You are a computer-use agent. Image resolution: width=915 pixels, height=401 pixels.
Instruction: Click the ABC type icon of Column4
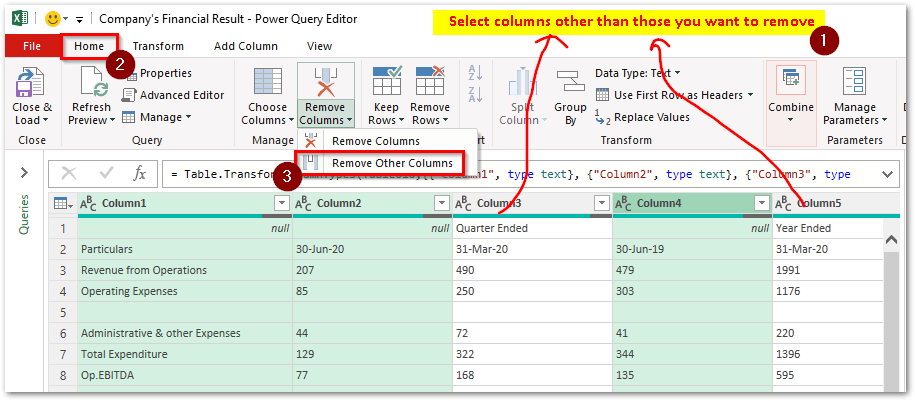[x=623, y=203]
